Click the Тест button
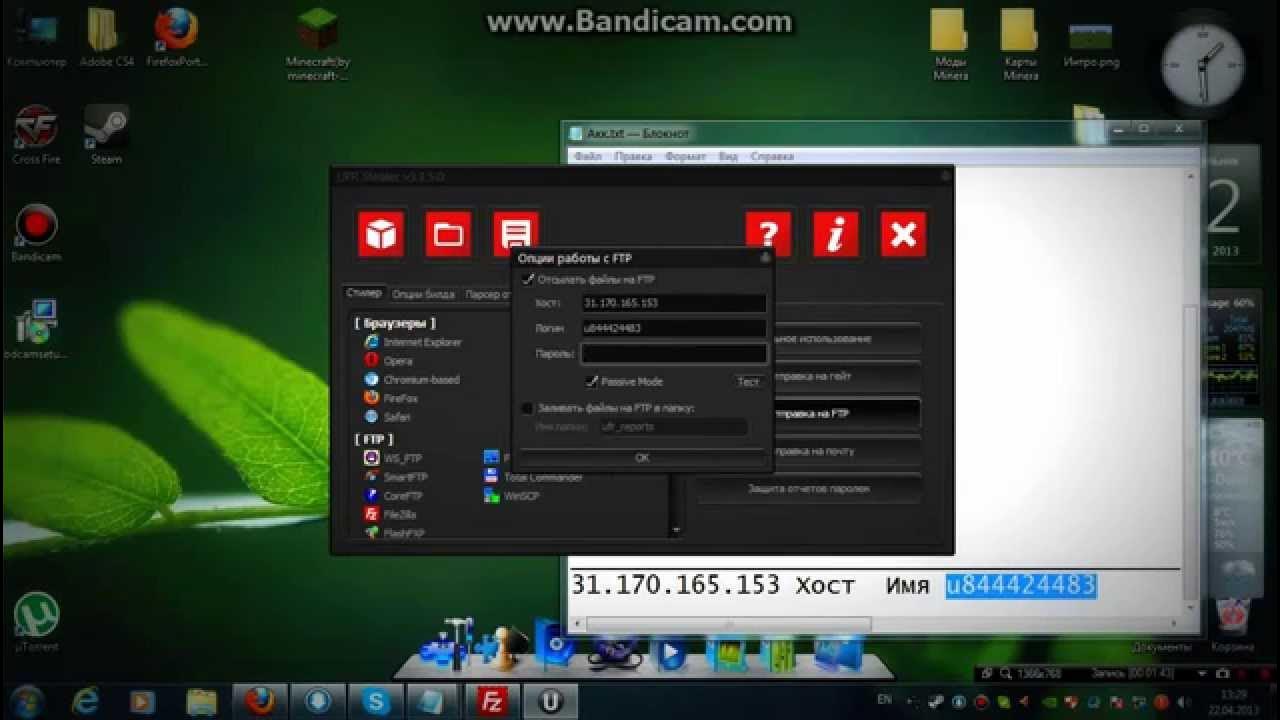Viewport: 1280px width, 720px height. [748, 382]
